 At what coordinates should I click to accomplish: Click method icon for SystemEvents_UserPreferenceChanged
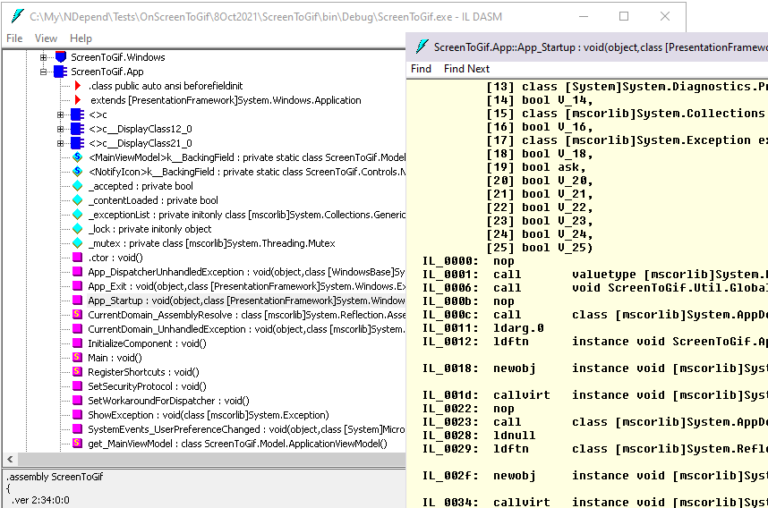click(x=77, y=429)
